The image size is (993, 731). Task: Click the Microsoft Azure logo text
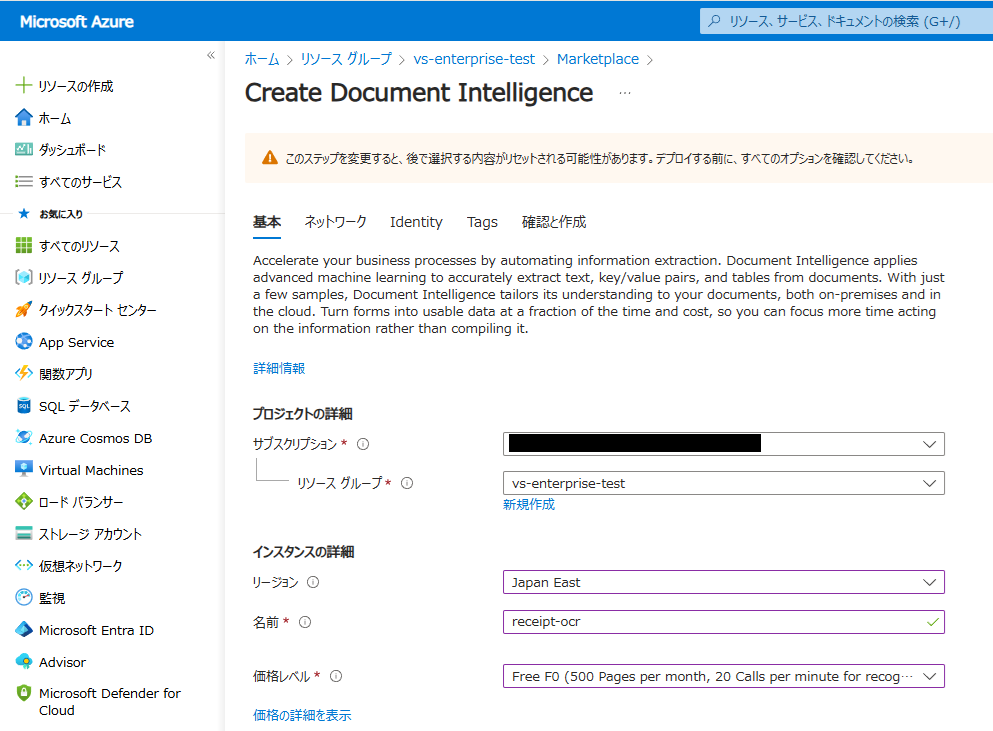tap(77, 22)
